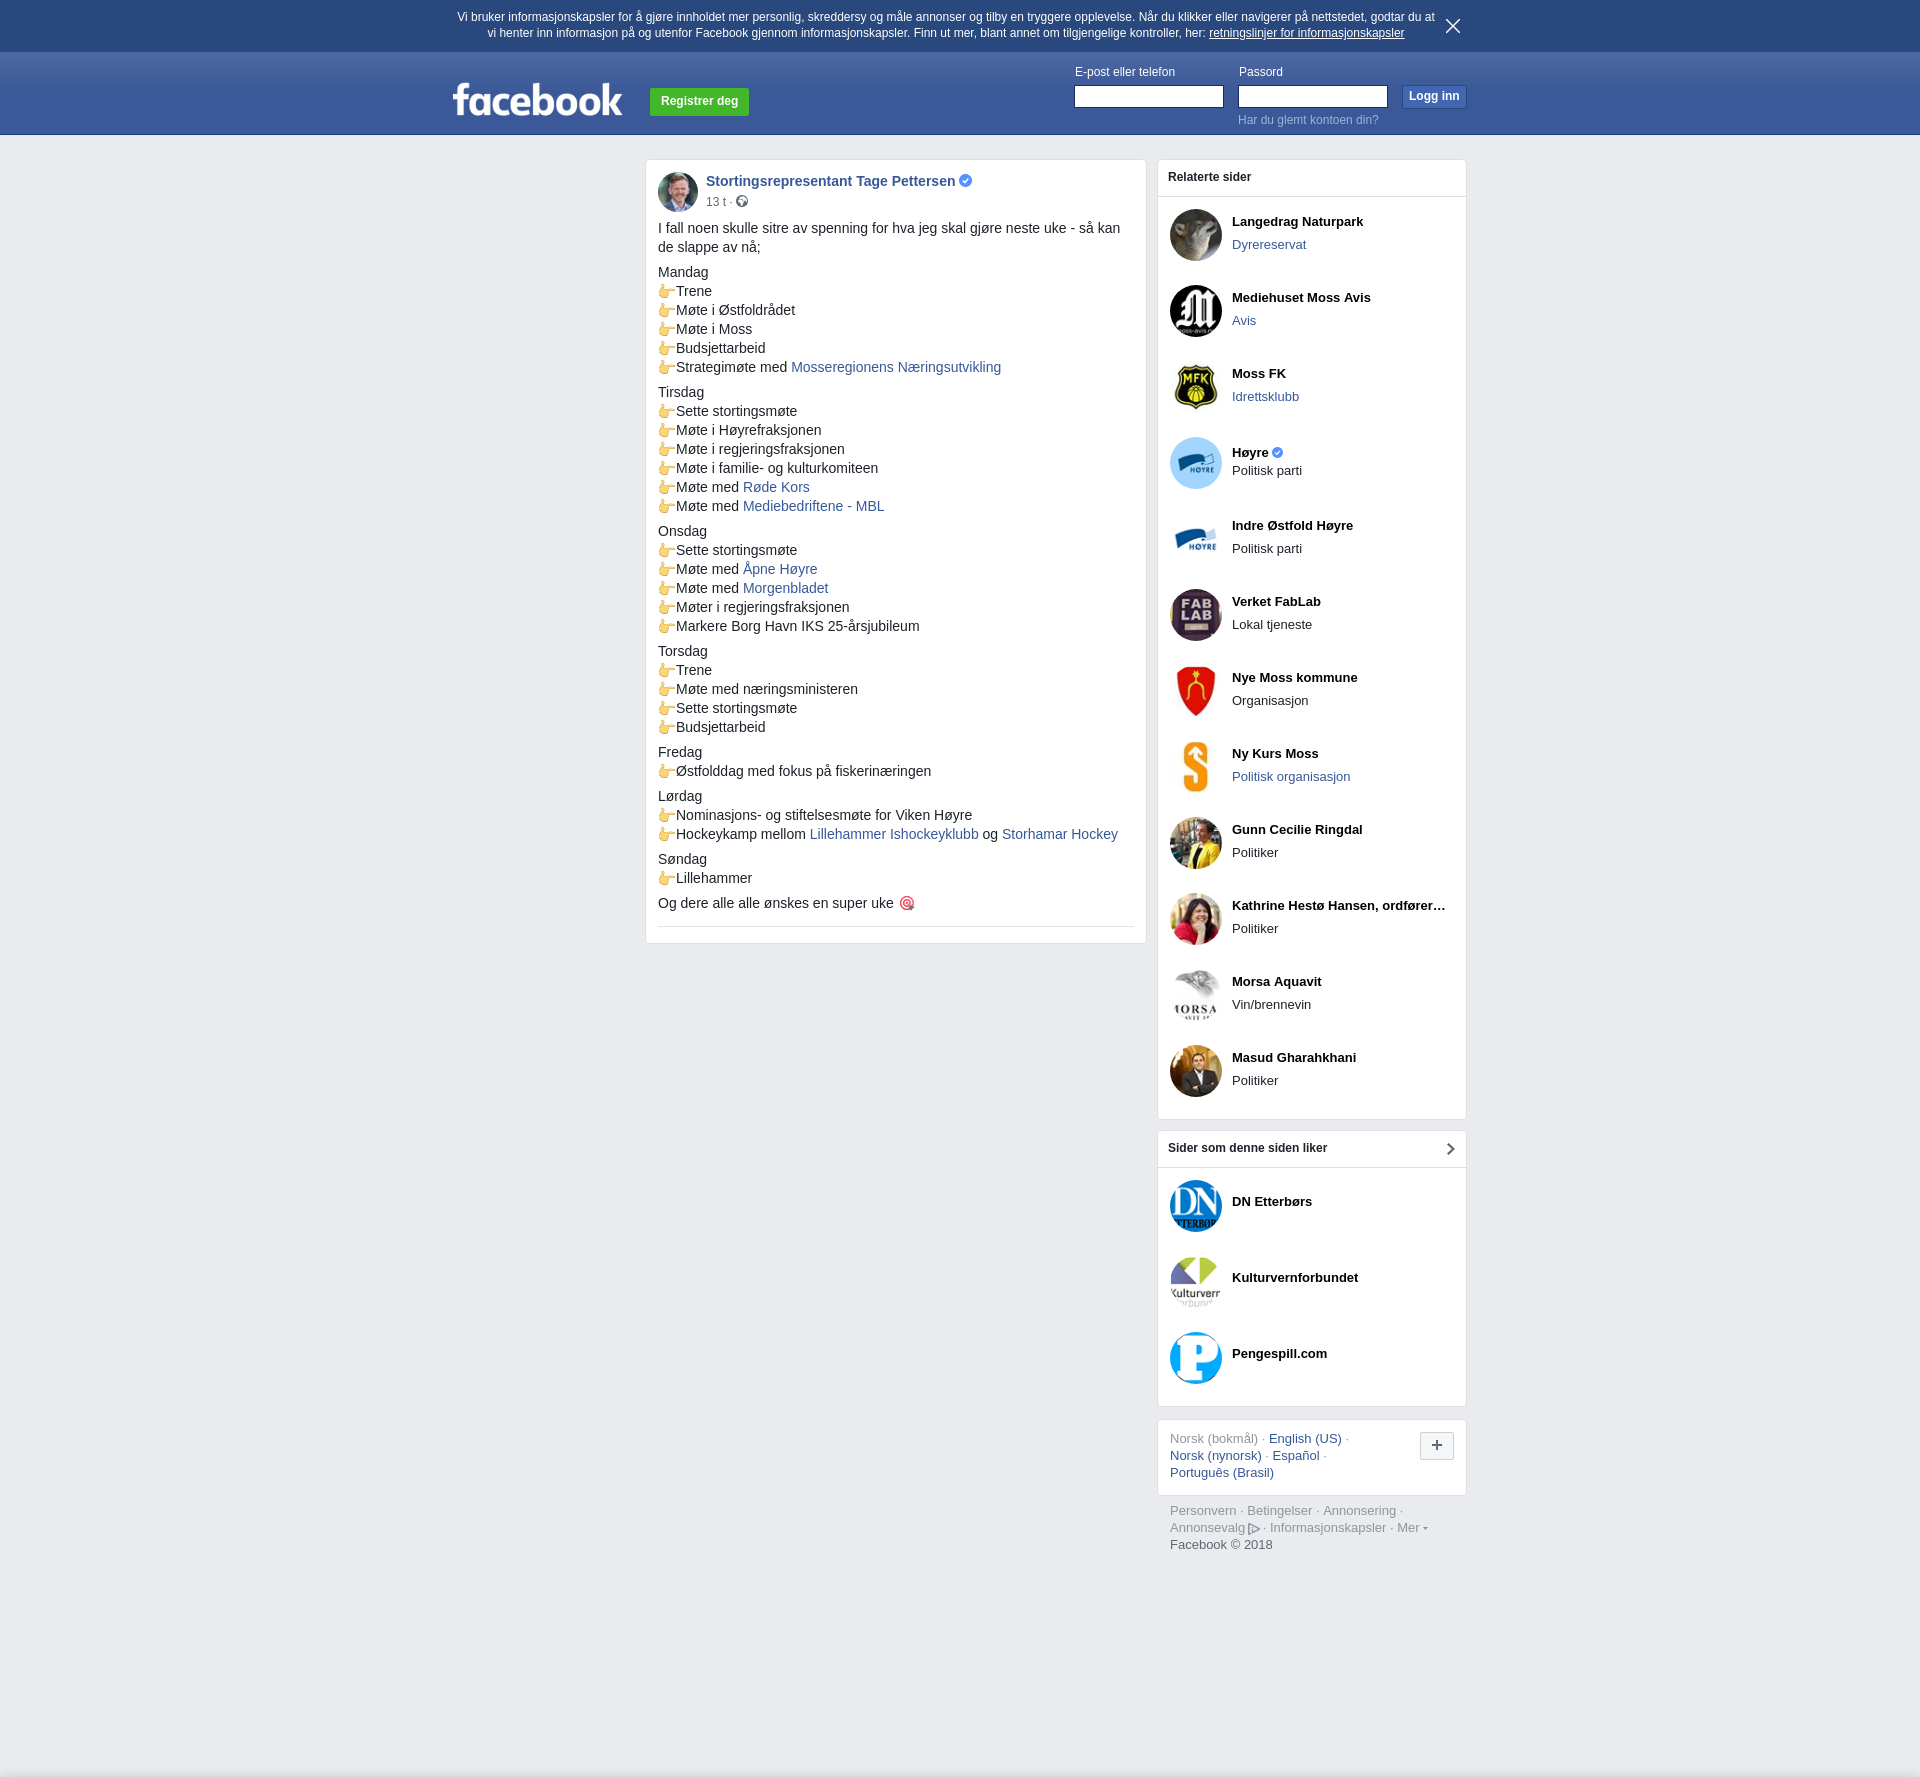The width and height of the screenshot is (1920, 1777).
Task: Click Masud Gharahkhani's avatar
Action: [1196, 1071]
